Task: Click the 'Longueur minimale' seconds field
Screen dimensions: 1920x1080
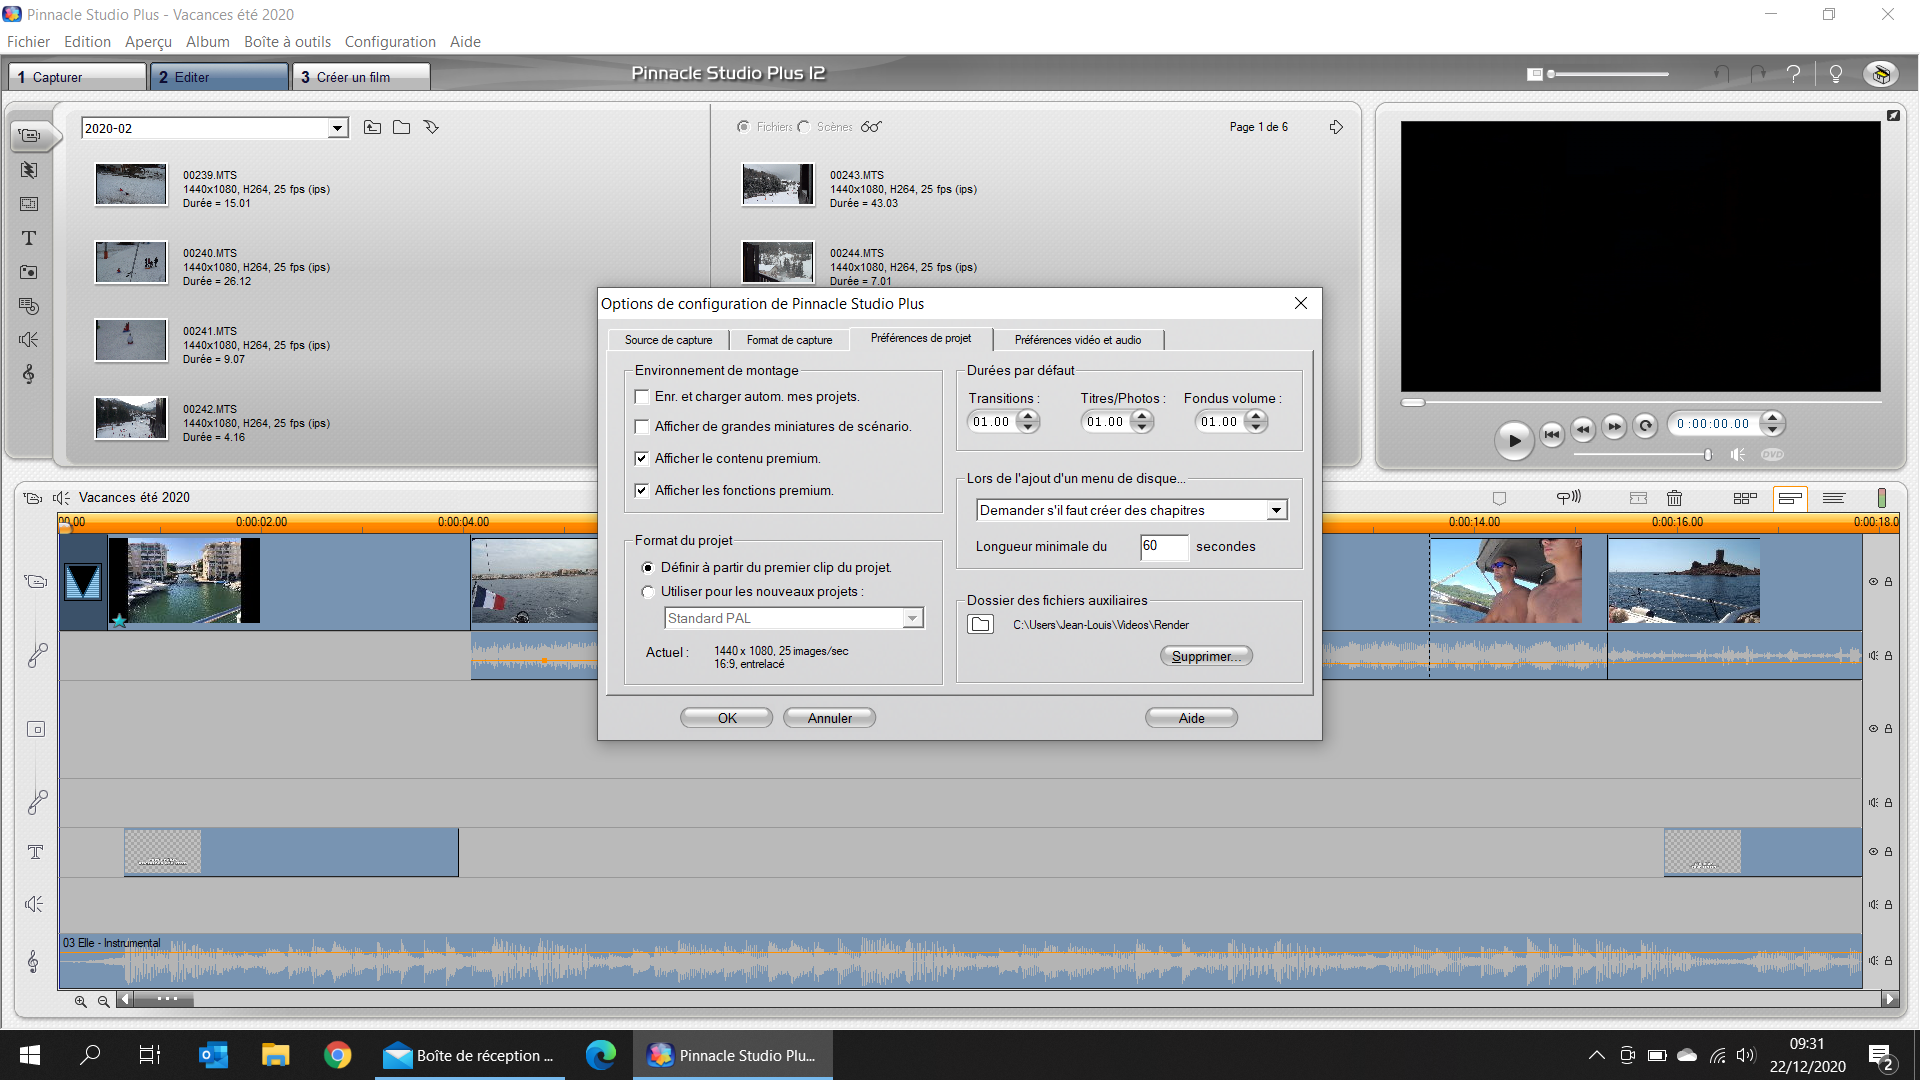Action: coord(1164,546)
